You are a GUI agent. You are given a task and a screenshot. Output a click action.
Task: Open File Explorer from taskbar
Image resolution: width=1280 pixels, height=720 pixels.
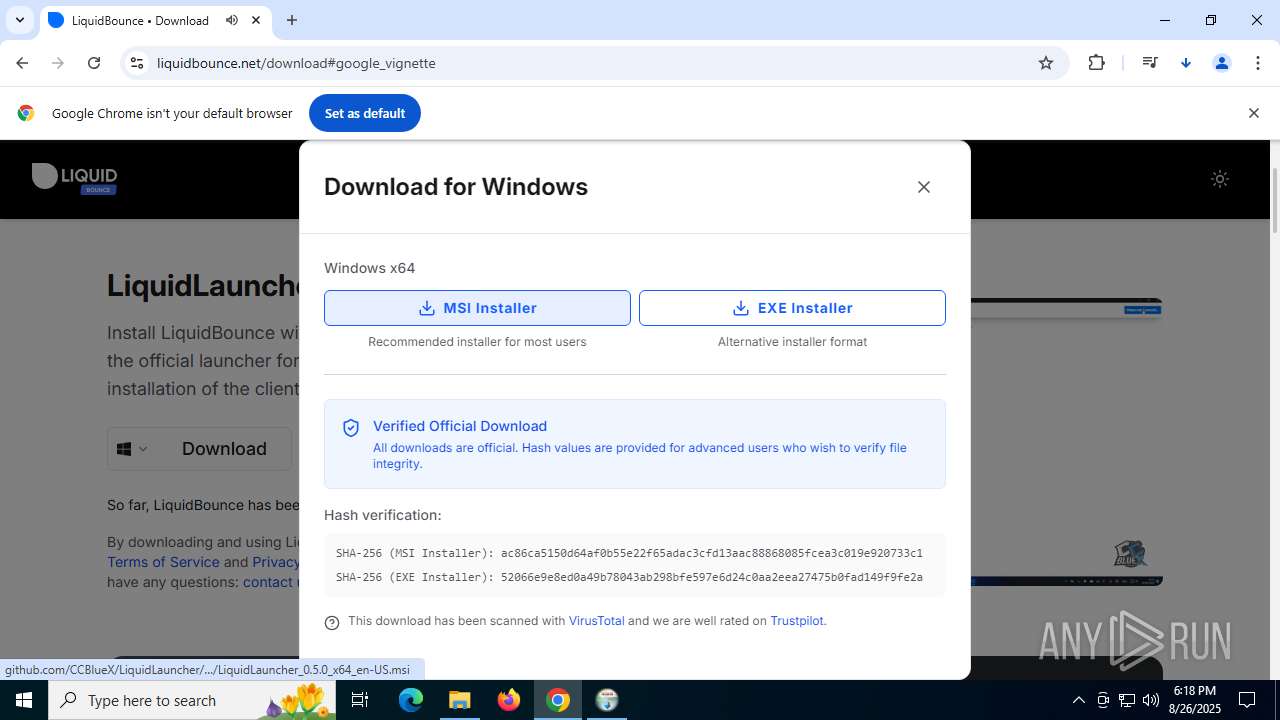(460, 700)
